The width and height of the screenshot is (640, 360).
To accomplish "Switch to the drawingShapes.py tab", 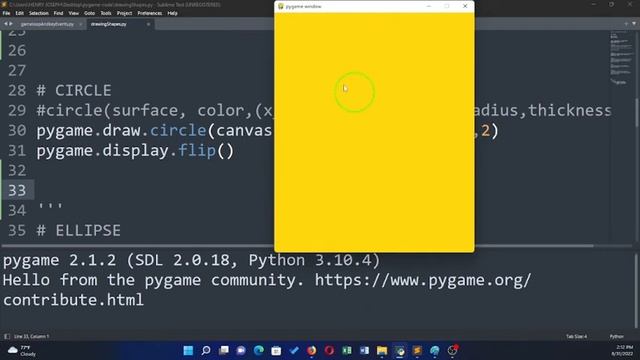I will 109,24.
